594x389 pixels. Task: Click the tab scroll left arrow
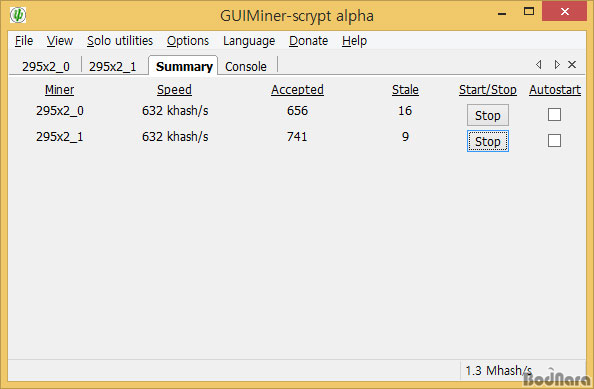(538, 65)
